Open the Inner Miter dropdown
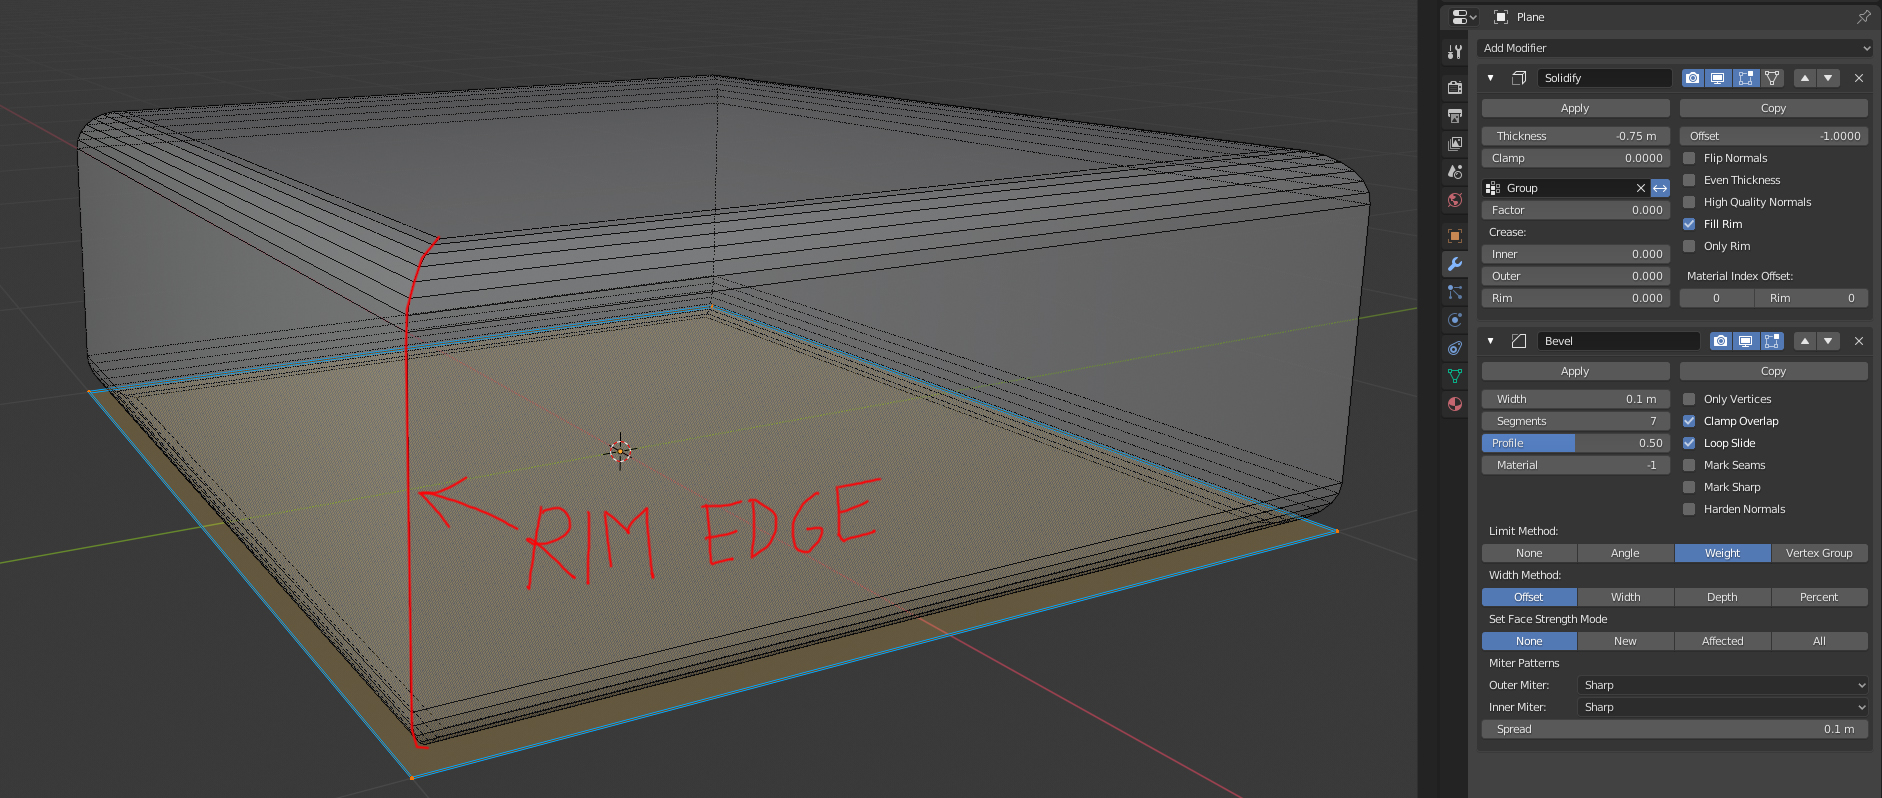The image size is (1882, 798). [x=1724, y=707]
